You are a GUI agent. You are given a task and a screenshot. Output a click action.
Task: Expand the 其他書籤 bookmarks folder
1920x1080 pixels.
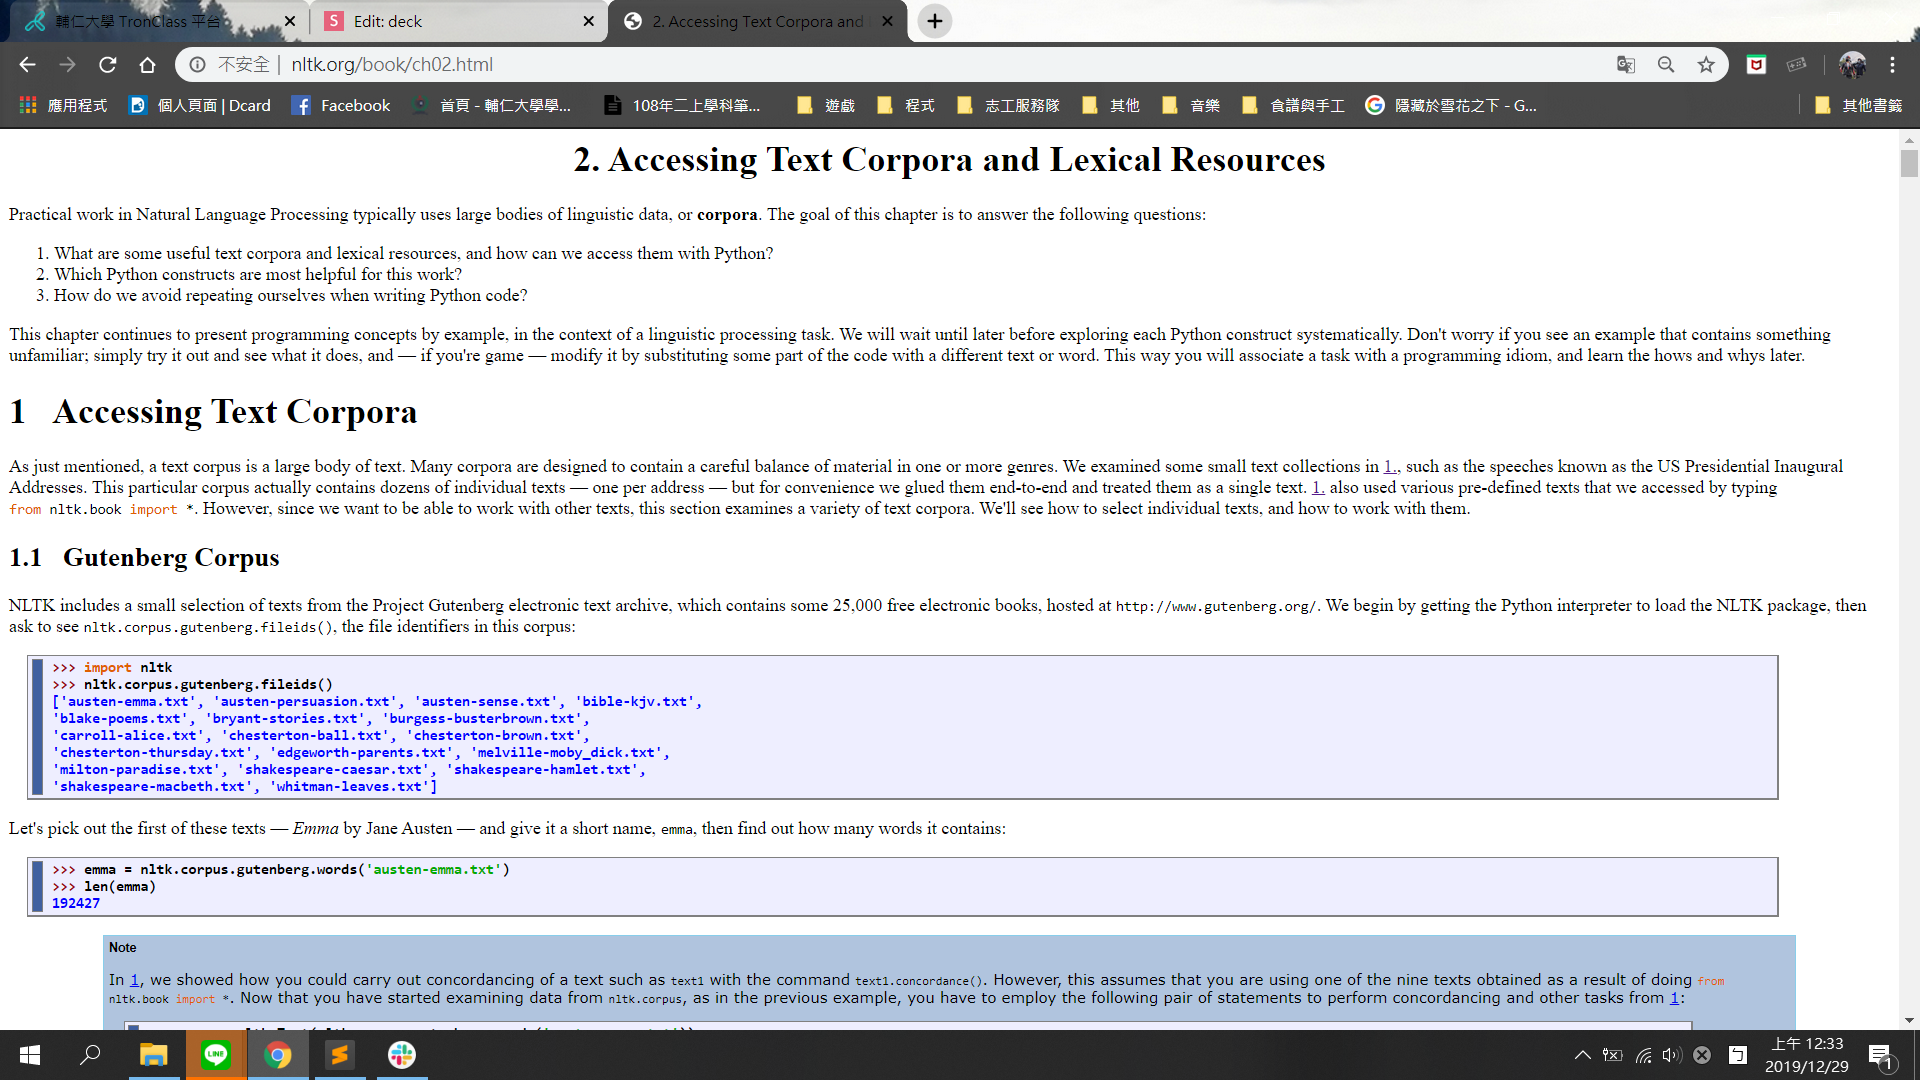(x=1858, y=105)
